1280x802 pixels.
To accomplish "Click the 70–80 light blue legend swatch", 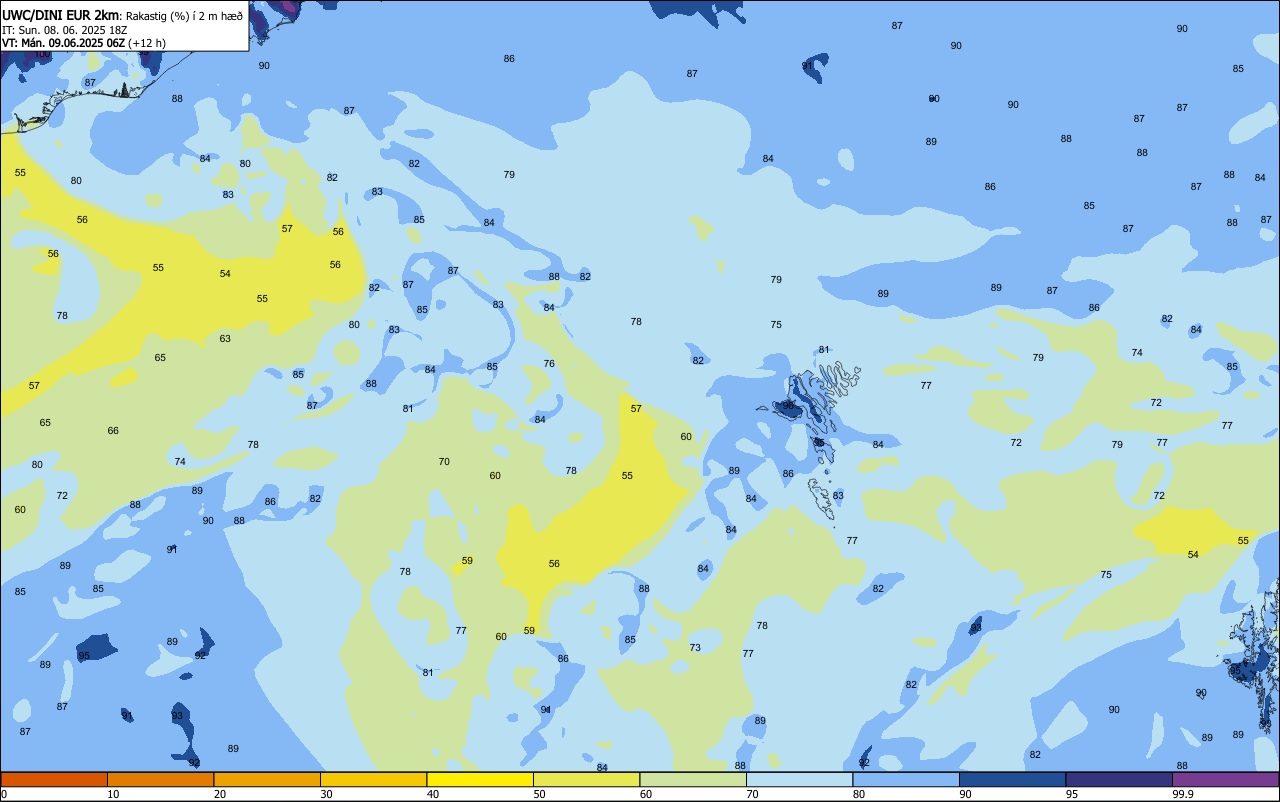I will (x=799, y=779).
